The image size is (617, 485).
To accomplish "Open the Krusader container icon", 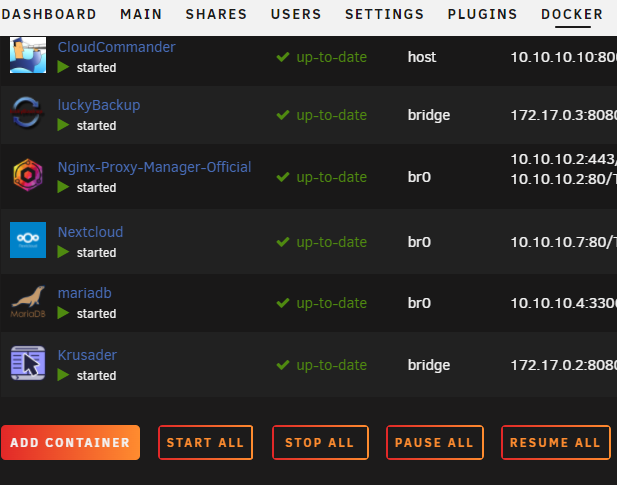I will (x=28, y=363).
